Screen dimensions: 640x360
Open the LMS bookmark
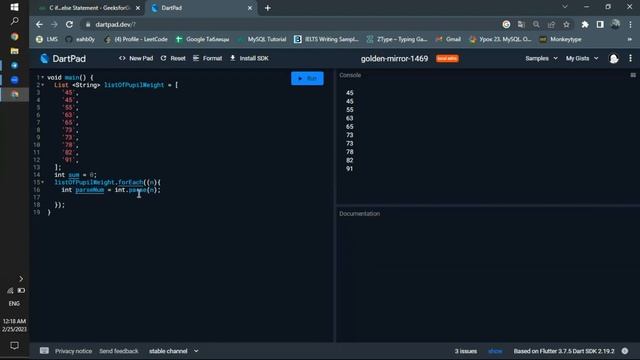coord(47,39)
